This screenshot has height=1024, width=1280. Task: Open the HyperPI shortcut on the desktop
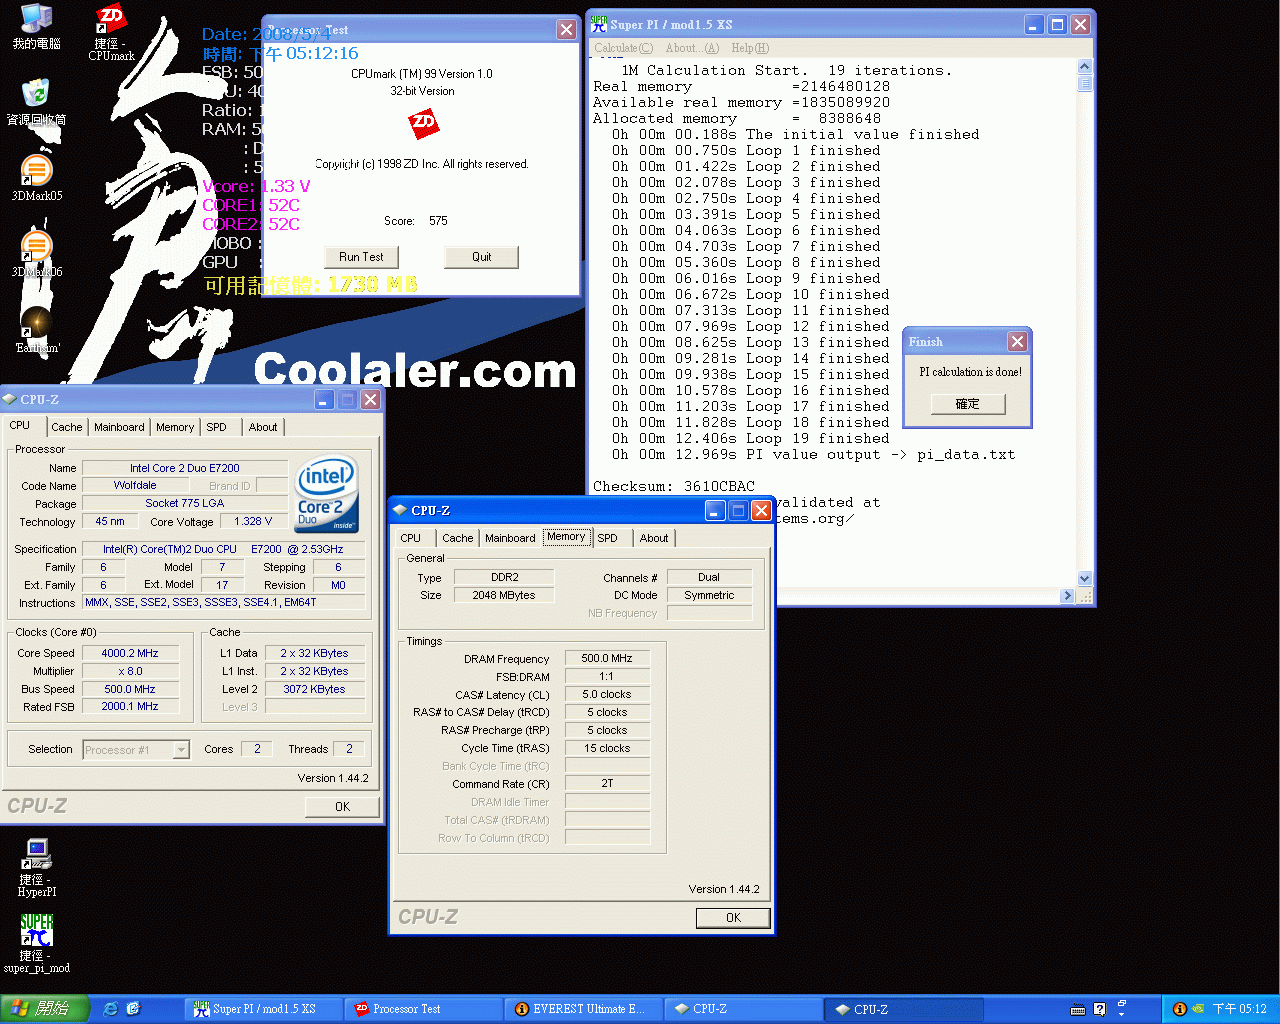click(36, 867)
